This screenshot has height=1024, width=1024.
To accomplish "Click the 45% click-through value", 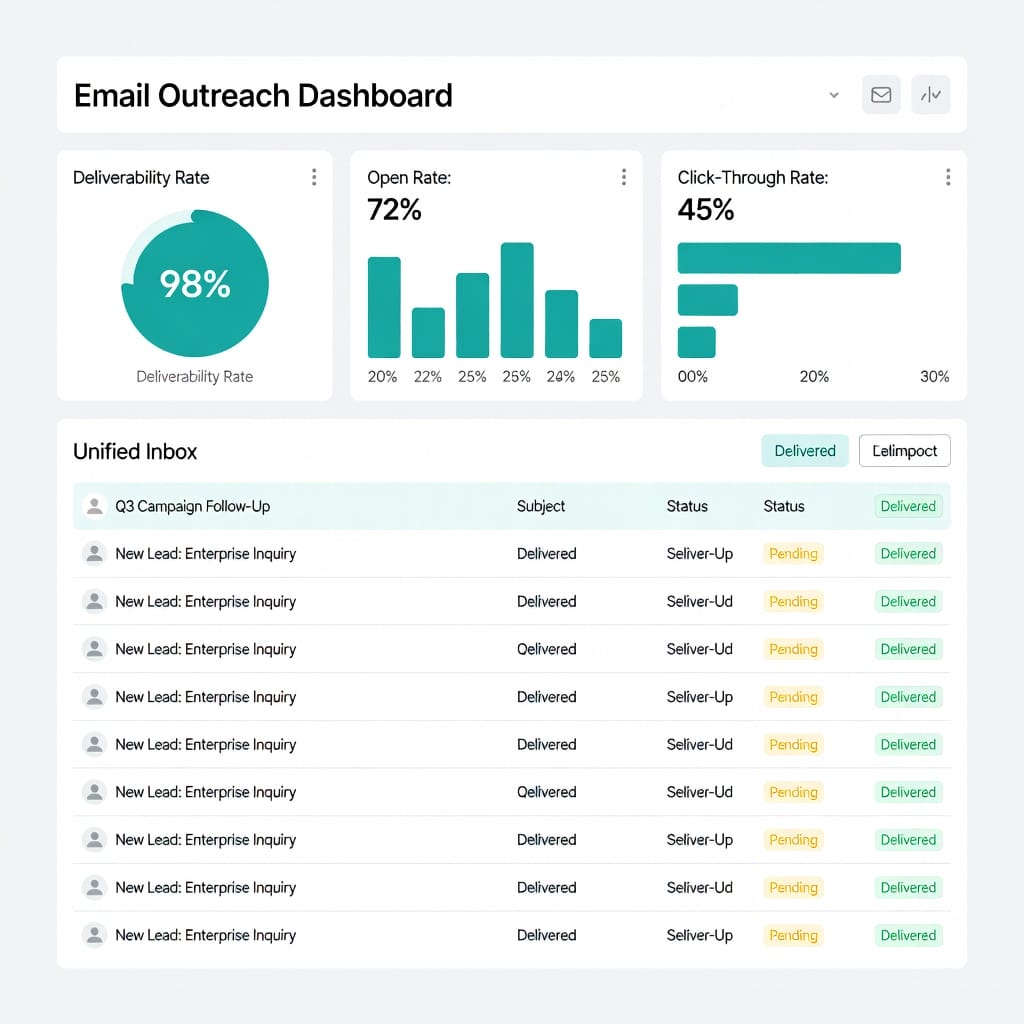I will click(706, 210).
